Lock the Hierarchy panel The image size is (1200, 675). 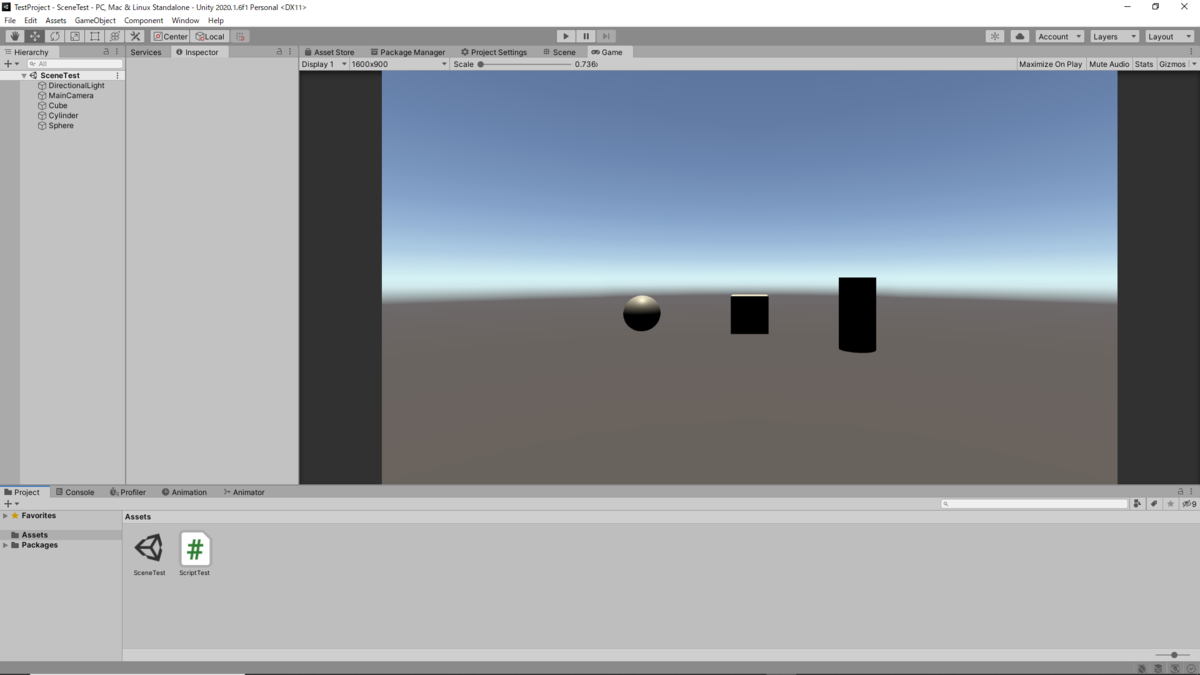pyautogui.click(x=106, y=52)
